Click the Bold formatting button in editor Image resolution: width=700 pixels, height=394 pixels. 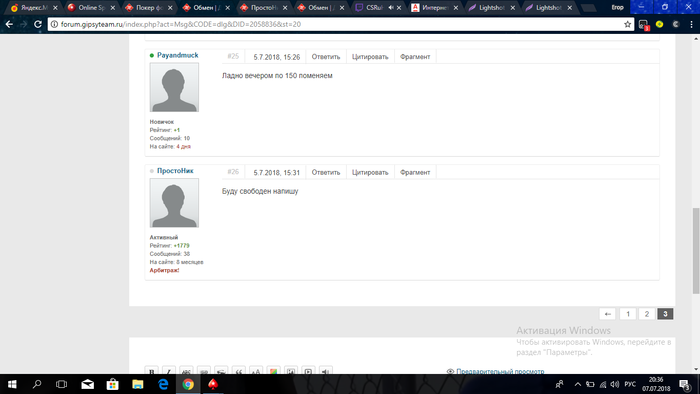coord(152,371)
